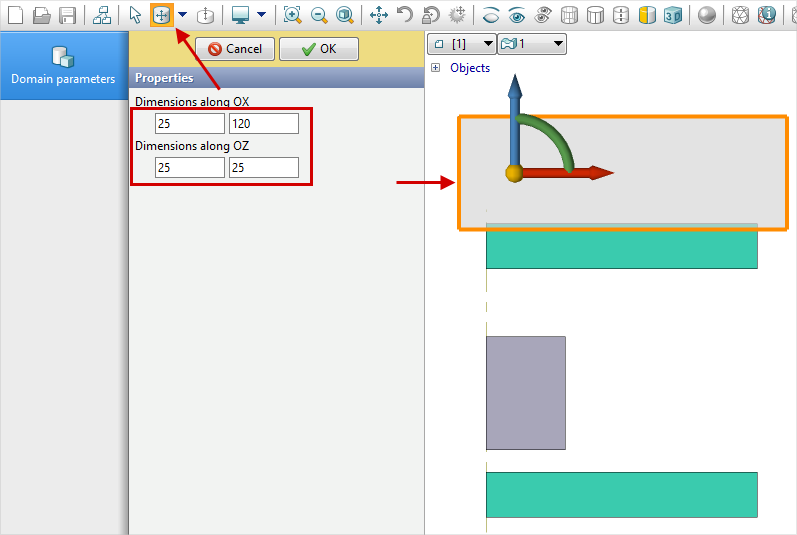
Task: Confirm with the OK button
Action: 318,49
